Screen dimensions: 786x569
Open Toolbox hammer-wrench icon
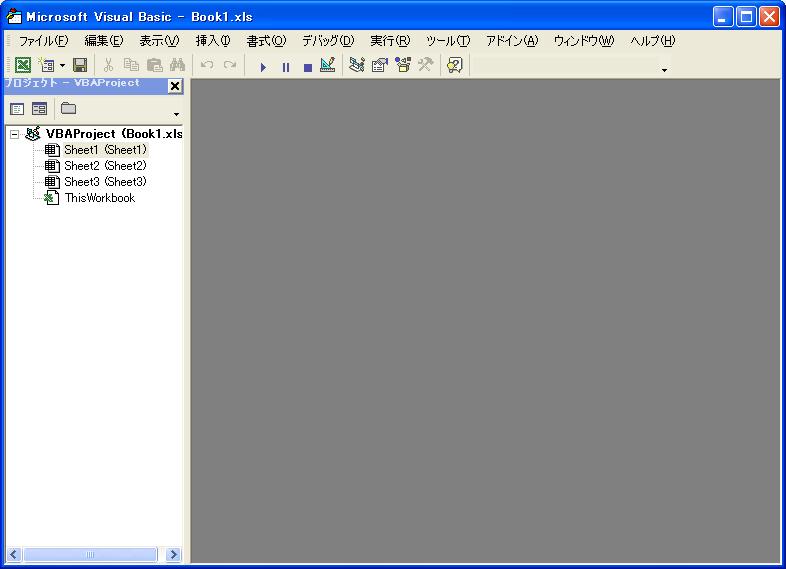[426, 65]
